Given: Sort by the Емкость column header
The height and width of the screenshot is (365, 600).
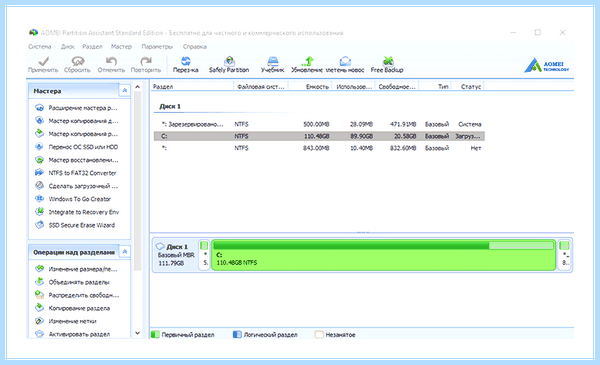Looking at the screenshot, I should coord(310,87).
